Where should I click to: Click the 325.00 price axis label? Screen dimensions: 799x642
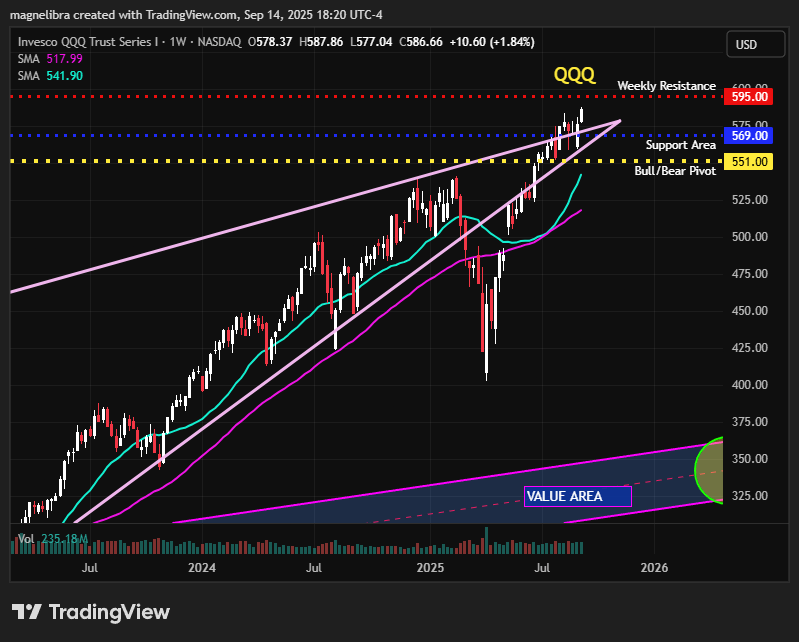(750, 496)
